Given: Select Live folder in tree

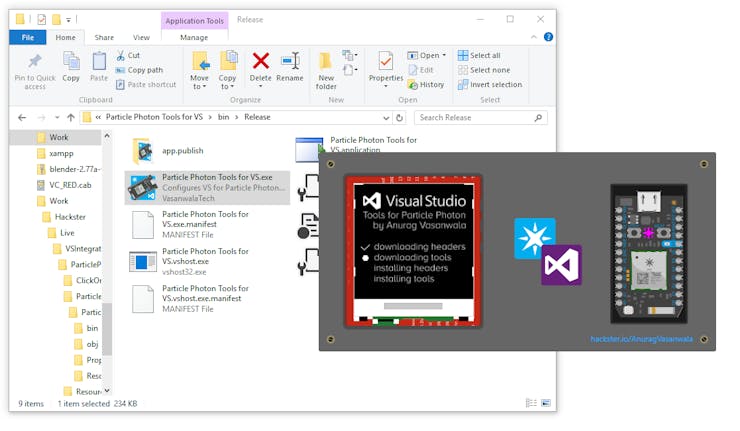Looking at the screenshot, I should (61, 233).
